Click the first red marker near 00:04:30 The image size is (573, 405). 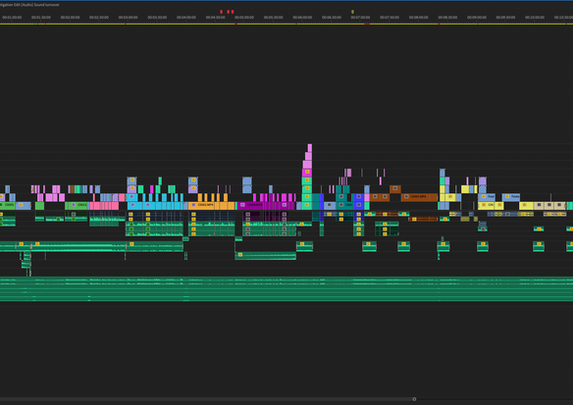(x=221, y=12)
